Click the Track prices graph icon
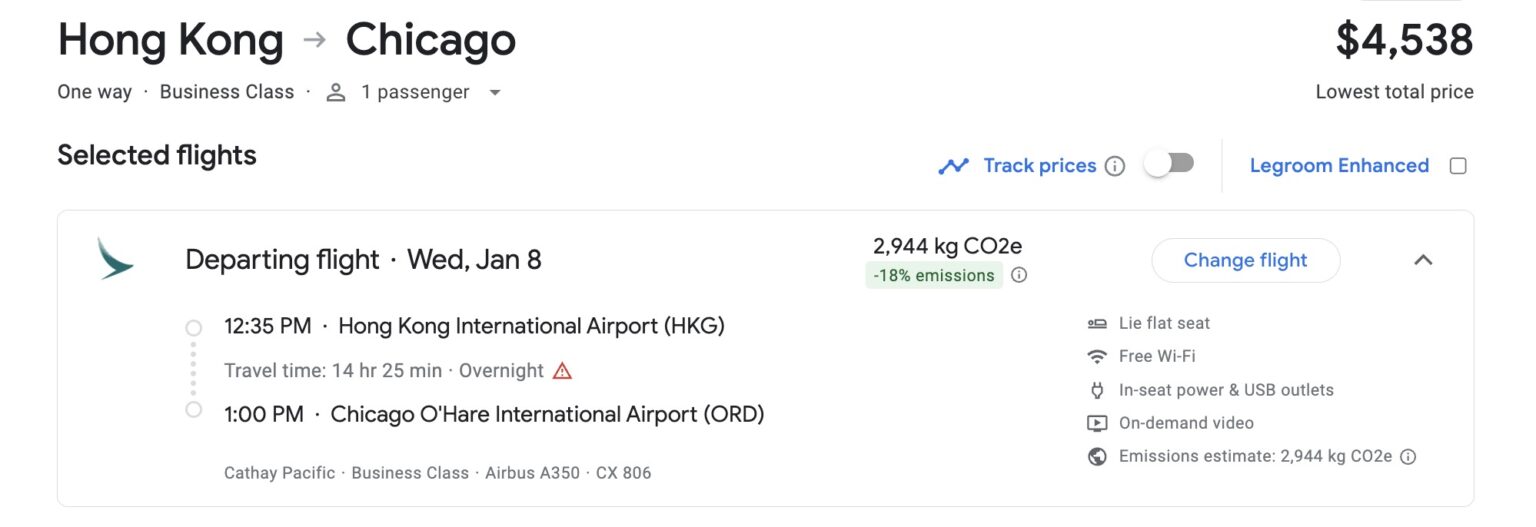Image resolution: width=1536 pixels, height=527 pixels. click(953, 166)
